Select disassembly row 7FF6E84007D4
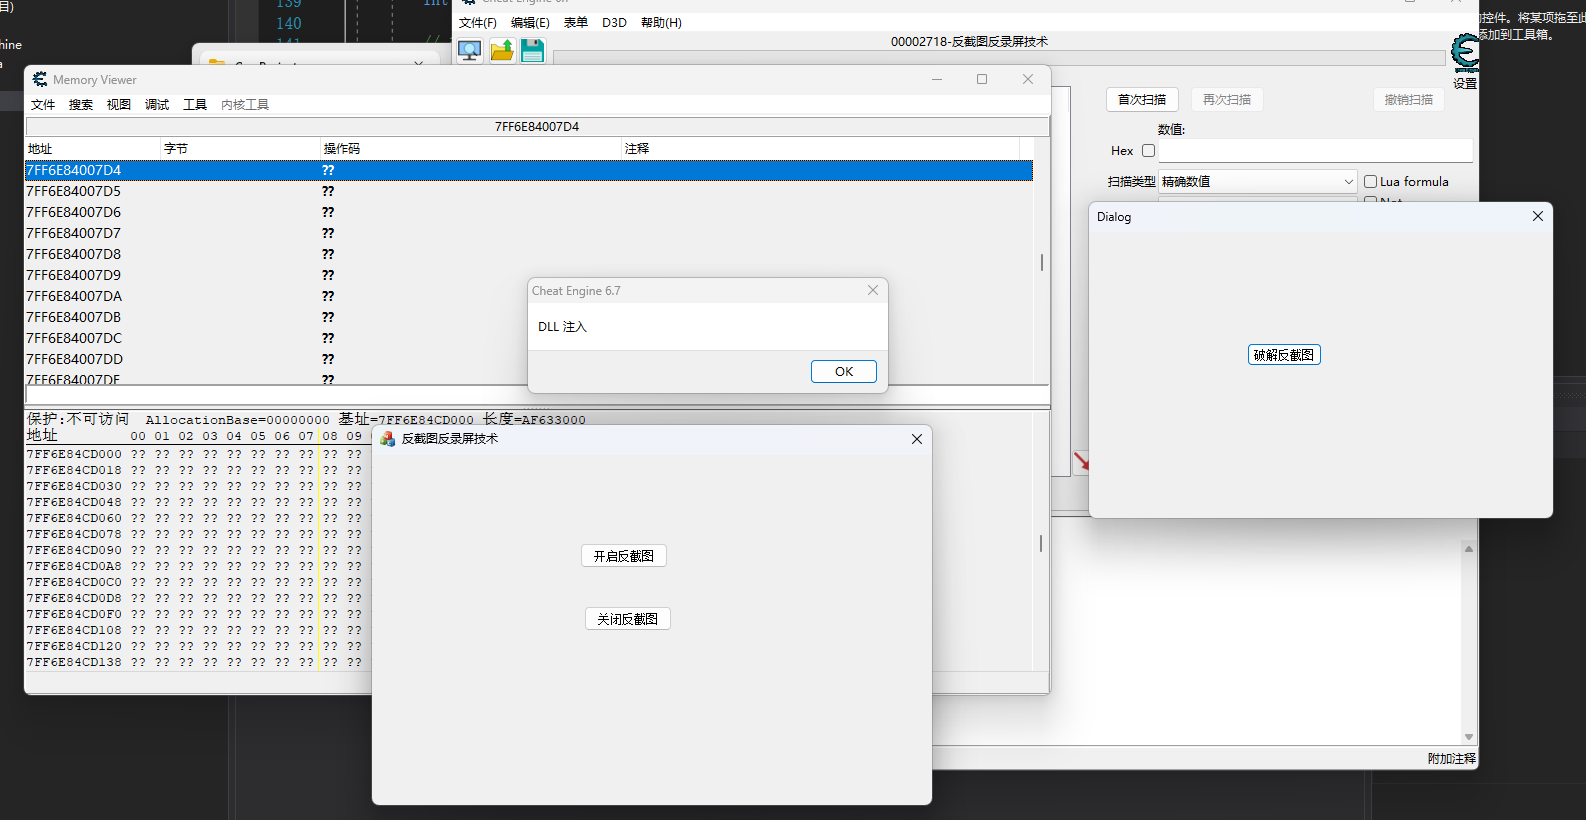The height and width of the screenshot is (820, 1586). (529, 170)
